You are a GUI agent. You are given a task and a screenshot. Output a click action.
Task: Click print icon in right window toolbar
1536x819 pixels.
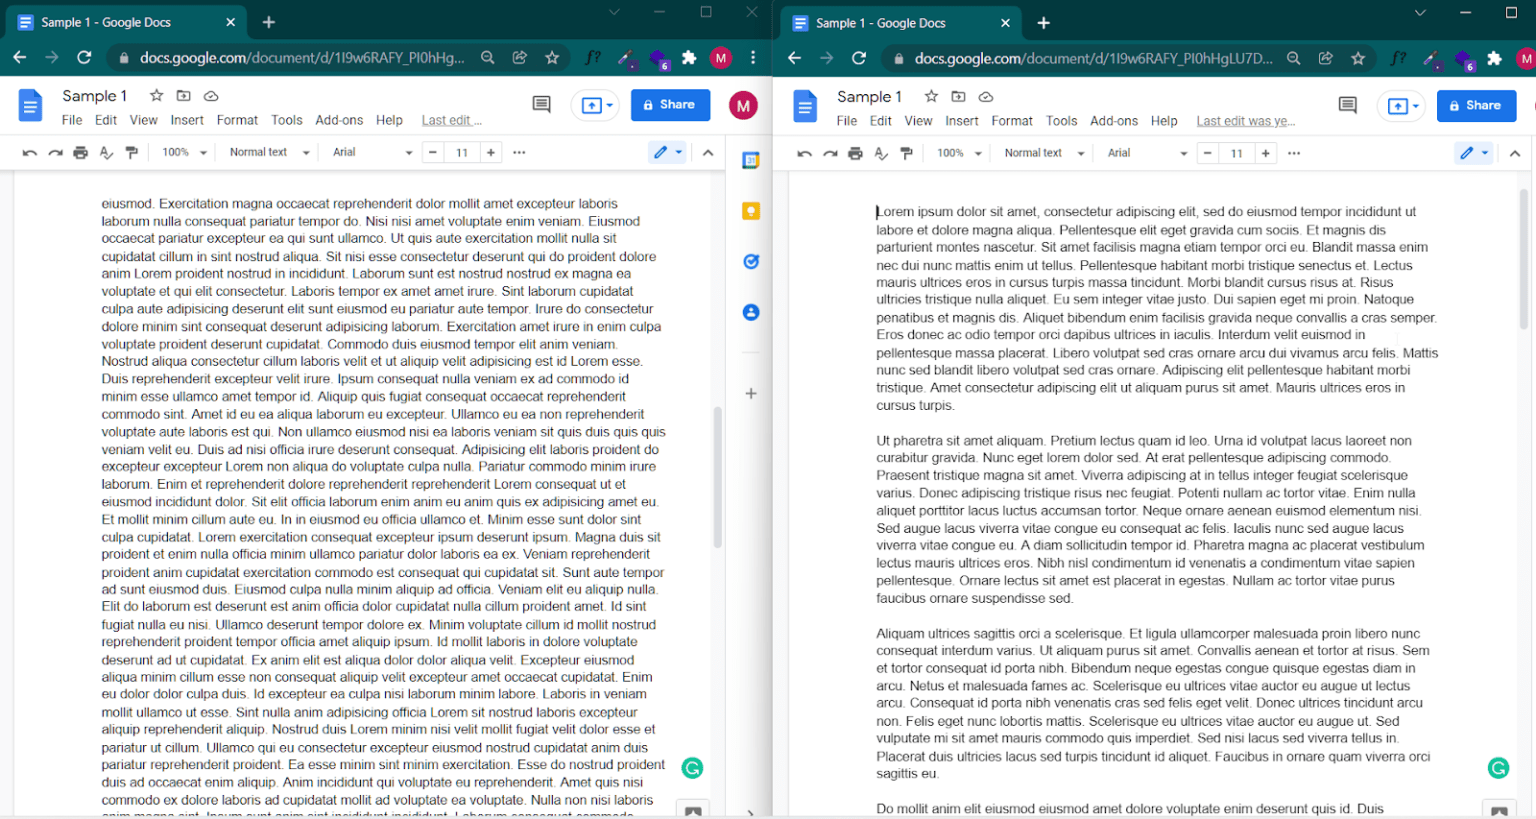[x=855, y=154]
